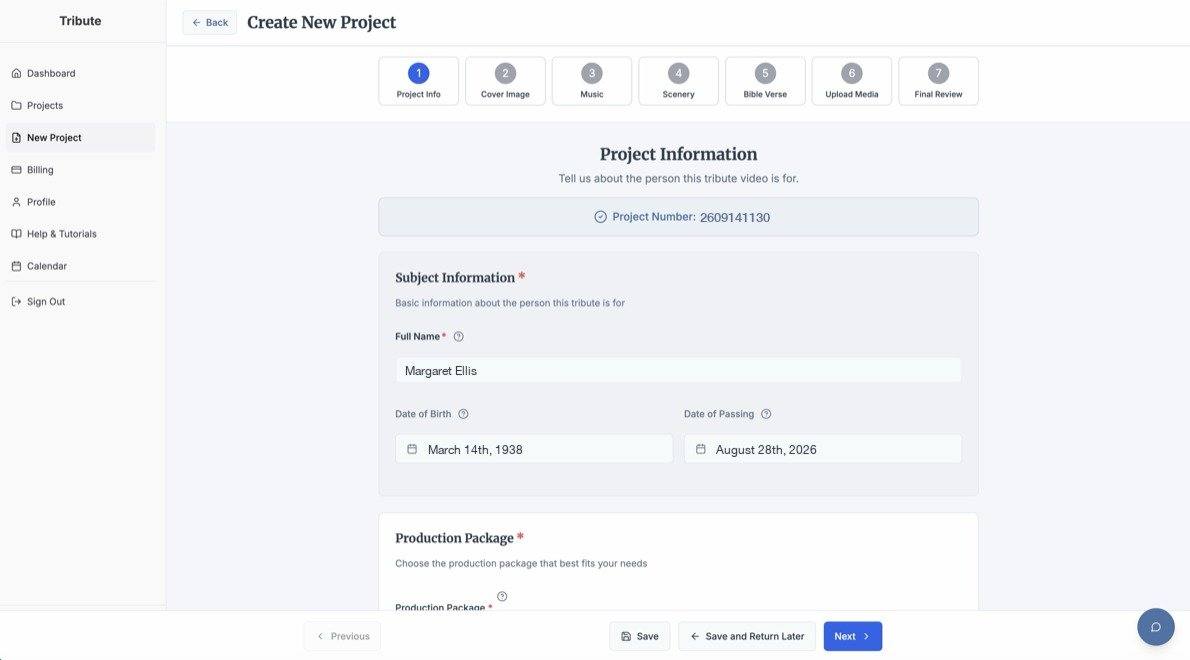Open Projects from the sidebar
The height and width of the screenshot is (660, 1190).
(80, 105)
